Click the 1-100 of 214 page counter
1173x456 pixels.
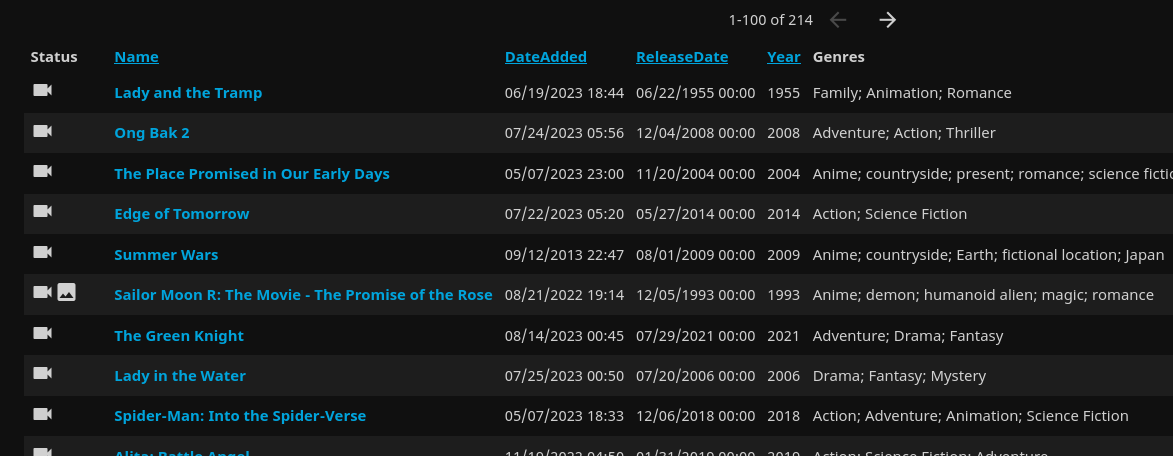tap(770, 20)
